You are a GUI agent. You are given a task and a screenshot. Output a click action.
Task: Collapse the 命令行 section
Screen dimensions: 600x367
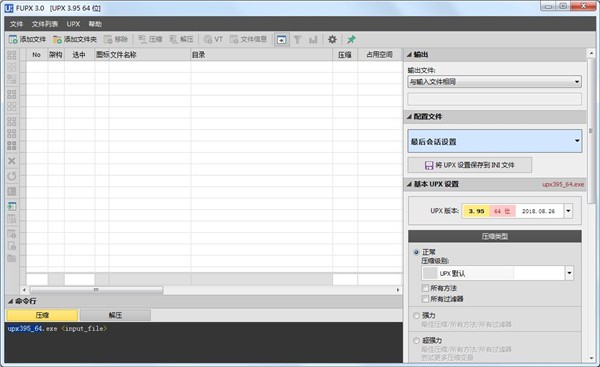10,301
